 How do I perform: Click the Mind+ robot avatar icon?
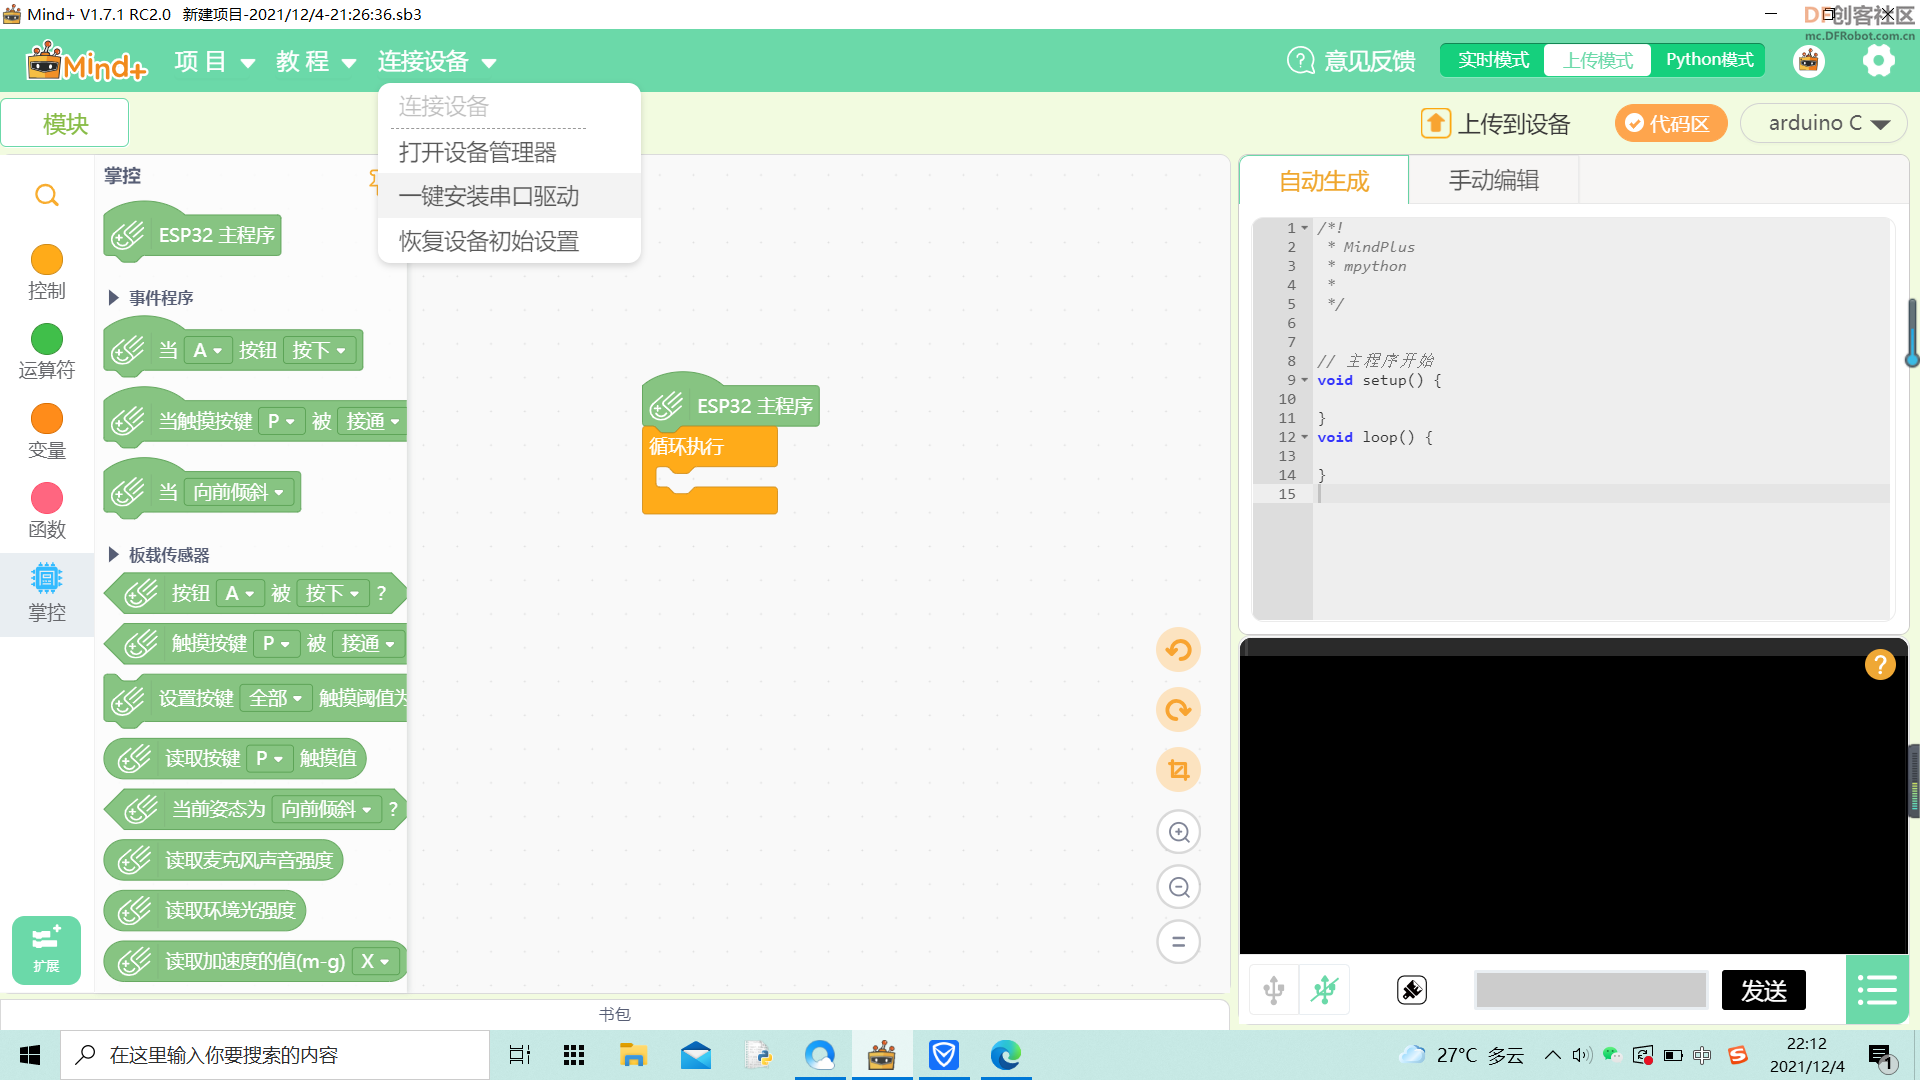click(x=1809, y=61)
